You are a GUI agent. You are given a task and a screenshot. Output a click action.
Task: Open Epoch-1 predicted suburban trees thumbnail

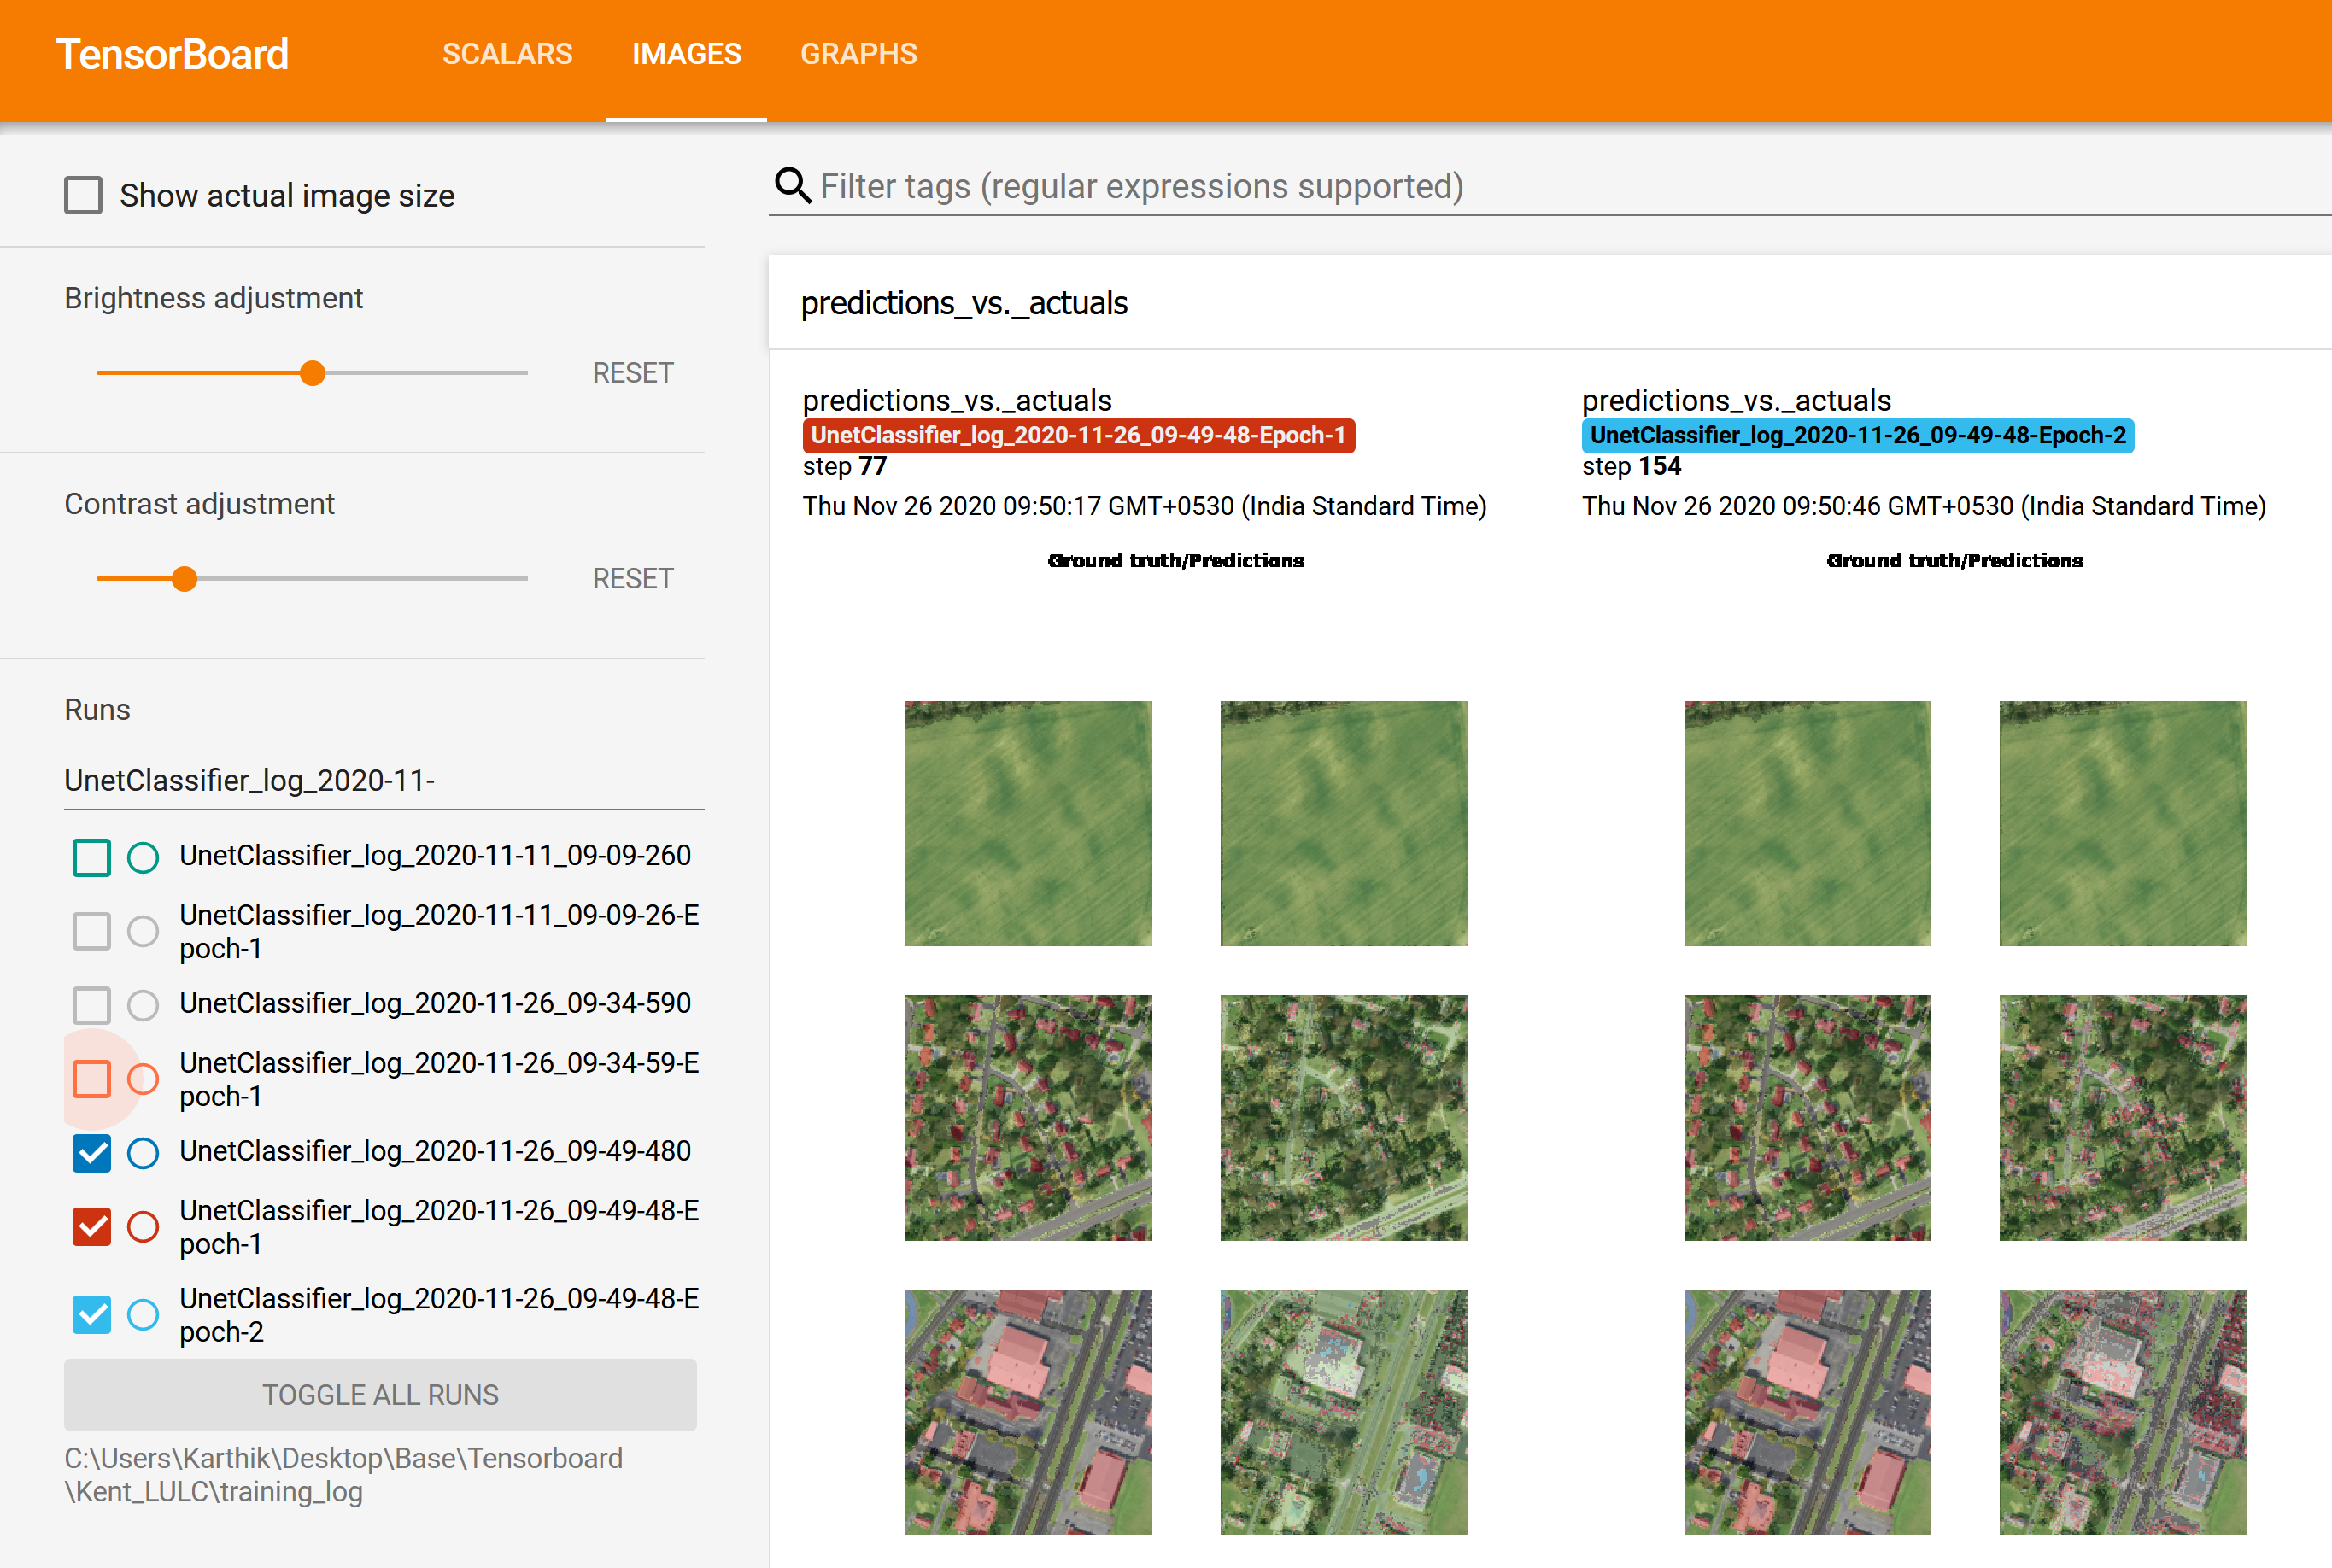tap(1343, 1117)
